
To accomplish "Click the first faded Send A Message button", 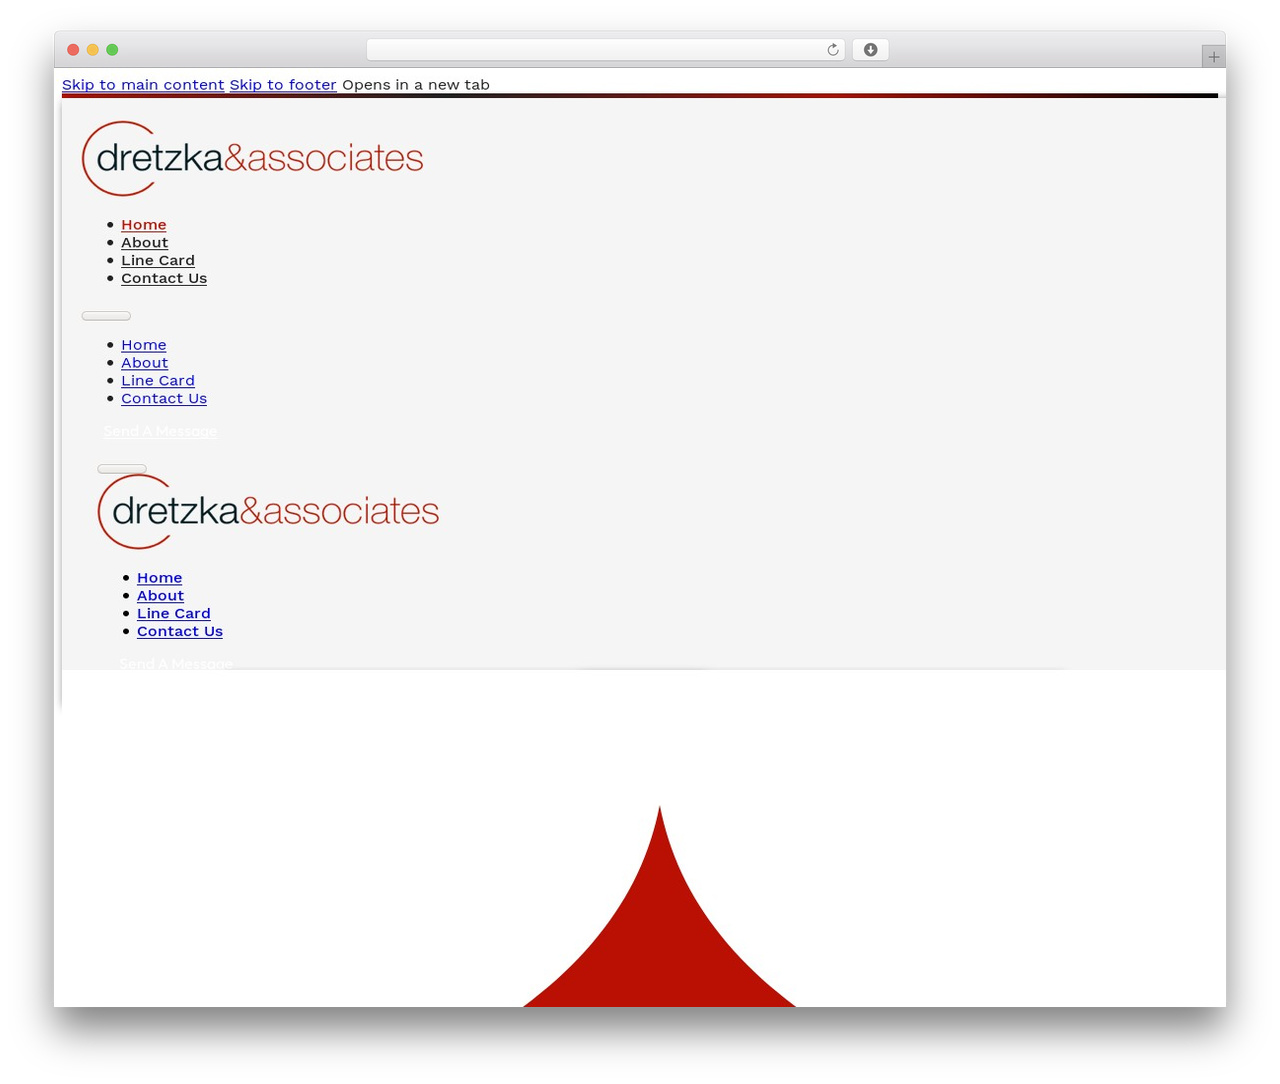I will point(160,431).
